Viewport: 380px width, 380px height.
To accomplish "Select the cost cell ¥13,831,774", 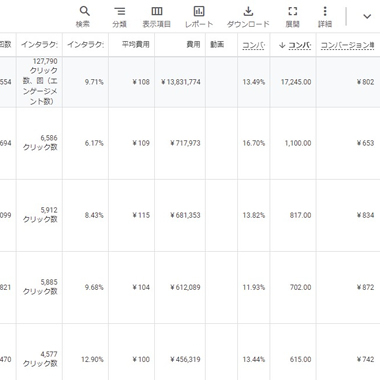I will point(181,82).
